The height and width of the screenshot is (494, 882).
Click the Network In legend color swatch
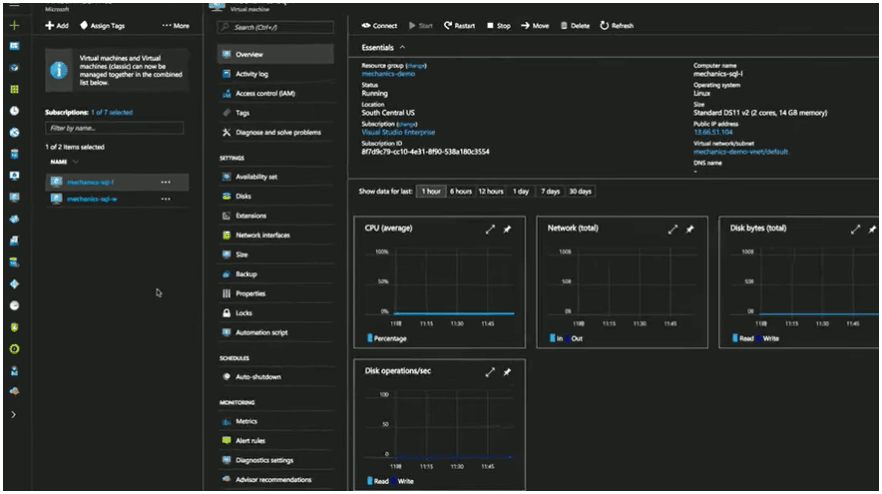point(552,338)
